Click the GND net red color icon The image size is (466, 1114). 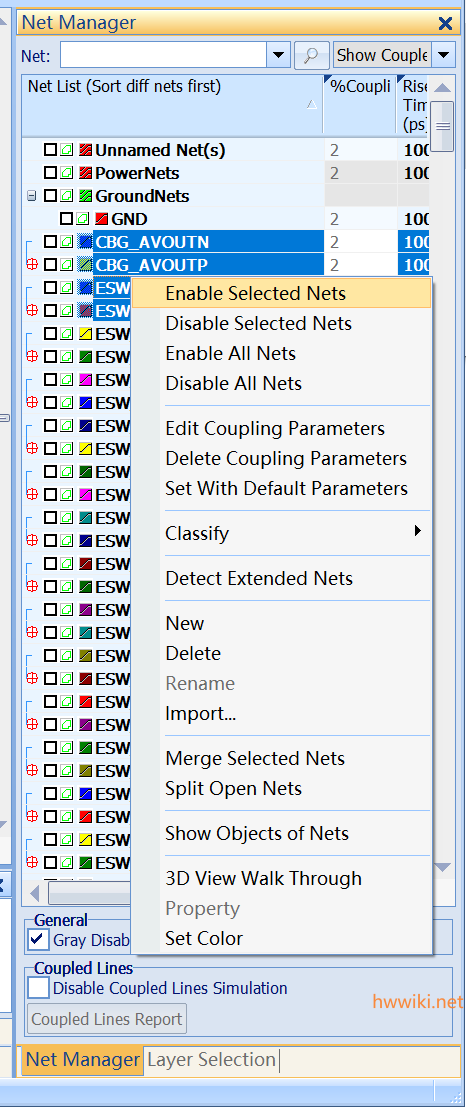(102, 219)
